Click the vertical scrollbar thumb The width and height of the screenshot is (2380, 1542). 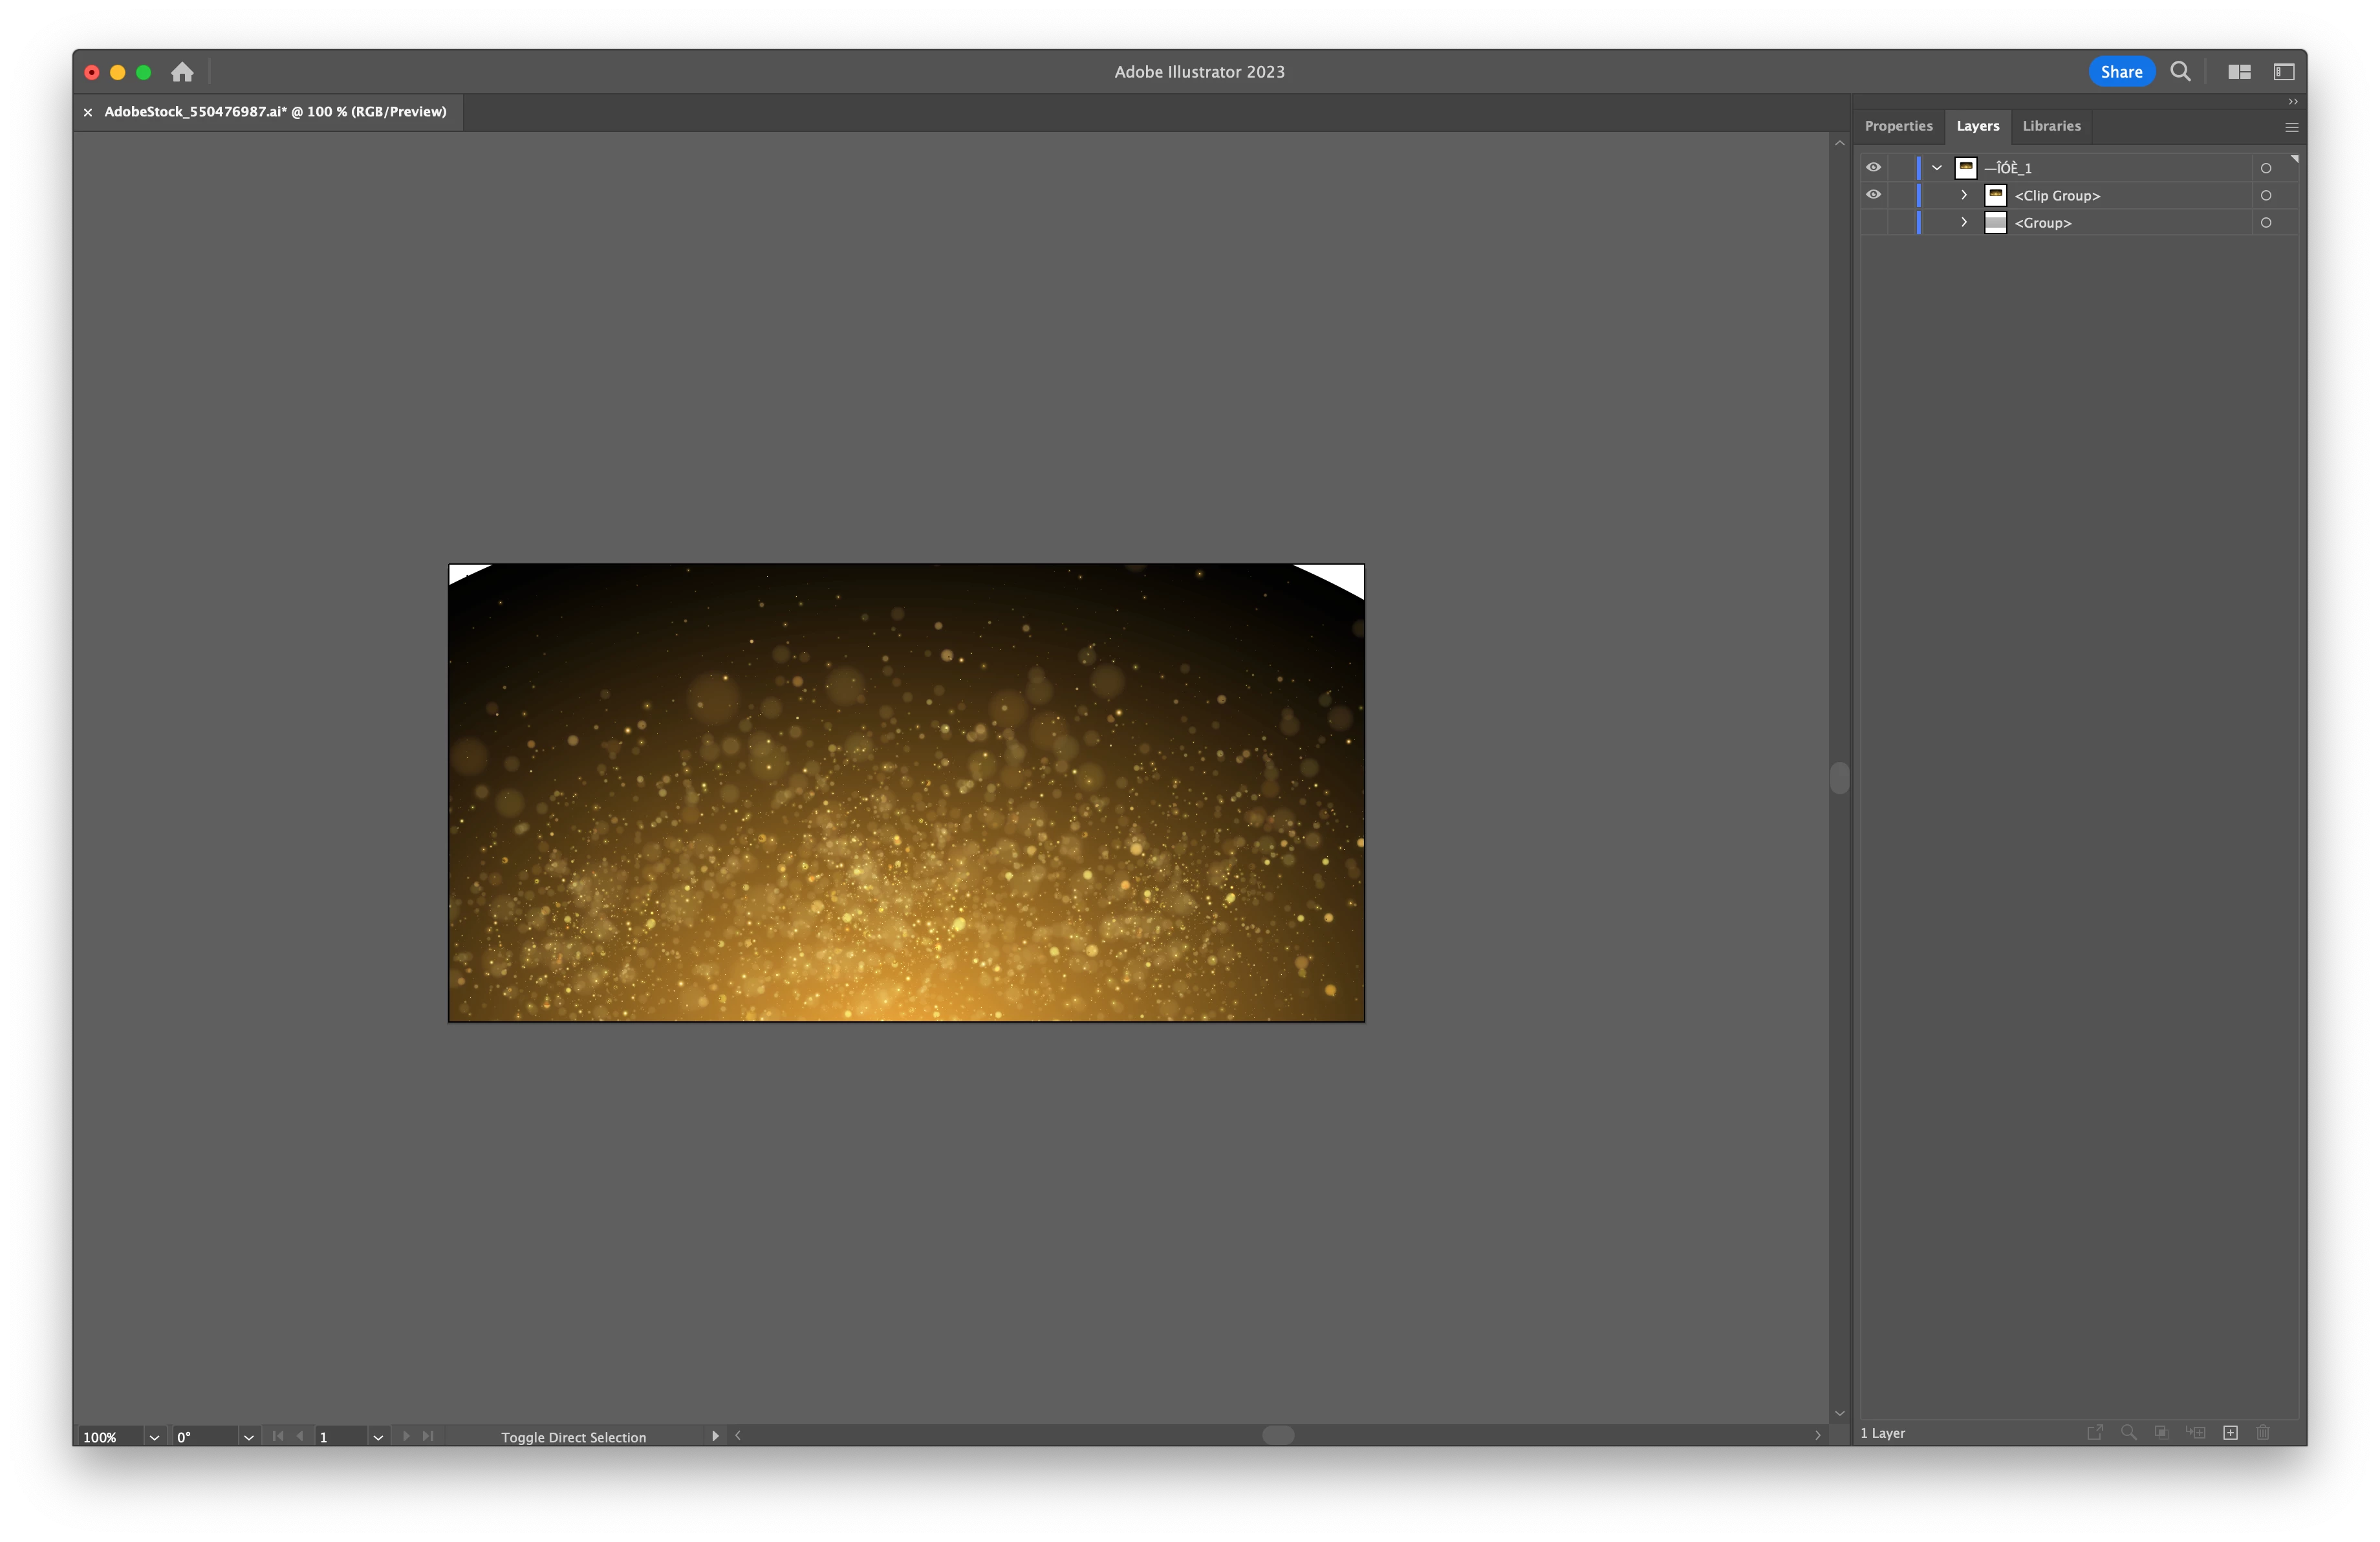pos(1839,778)
